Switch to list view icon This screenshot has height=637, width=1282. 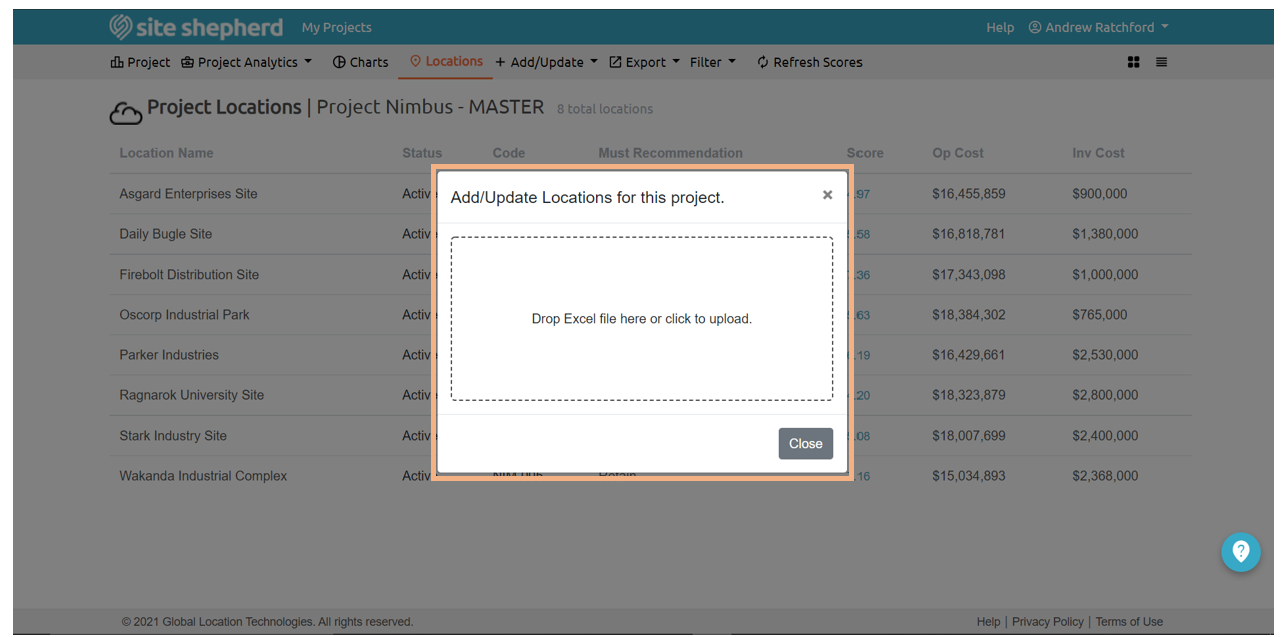tap(1161, 62)
